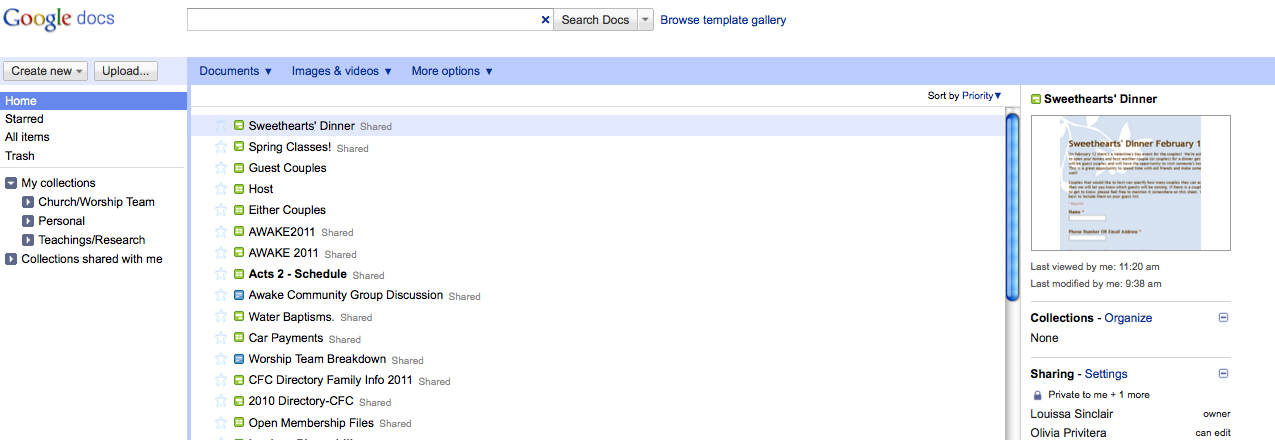
Task: Open search options dropdown arrow
Action: click(645, 20)
